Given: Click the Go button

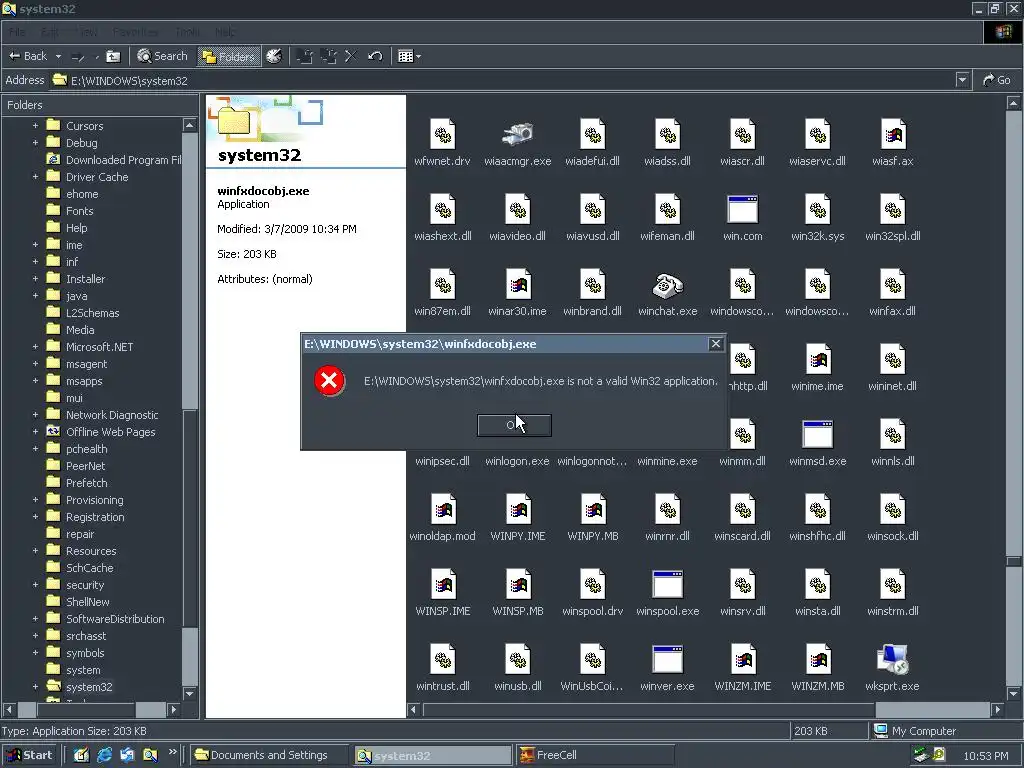Looking at the screenshot, I should tap(997, 80).
